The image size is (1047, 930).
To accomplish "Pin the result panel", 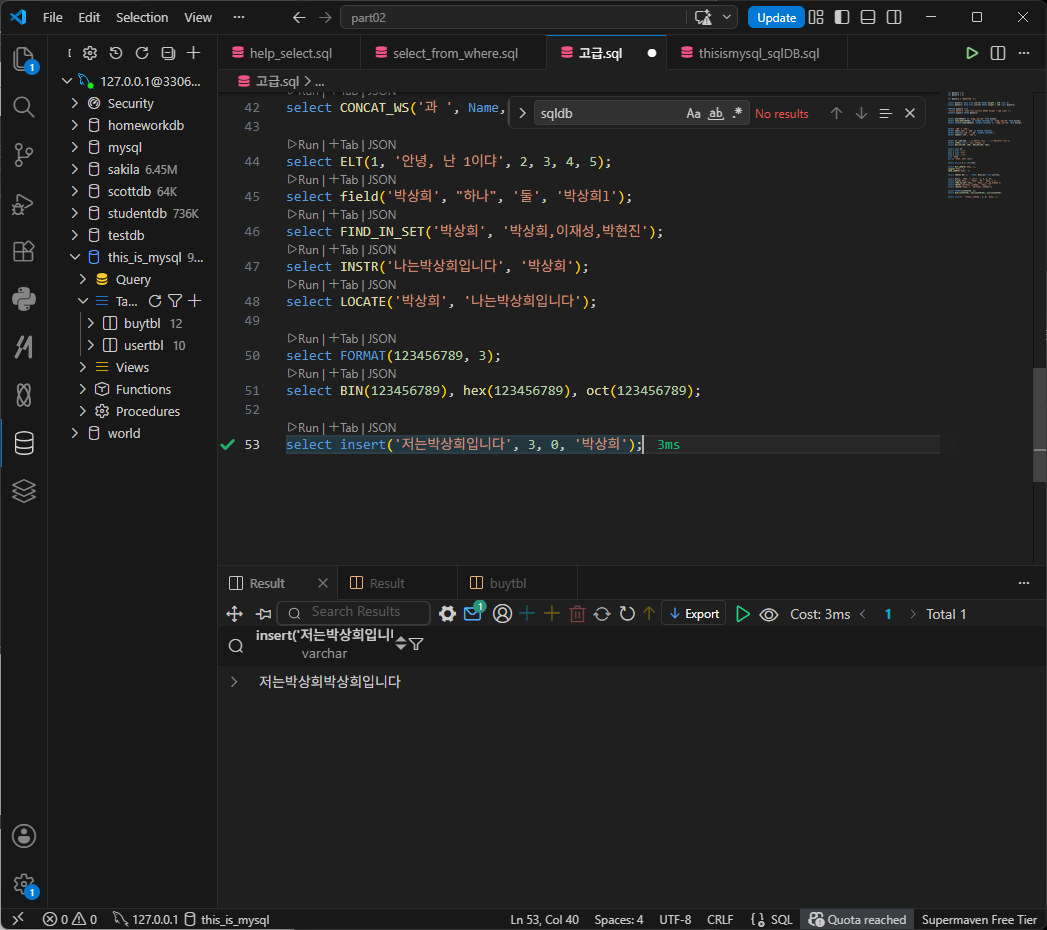I will click(264, 614).
